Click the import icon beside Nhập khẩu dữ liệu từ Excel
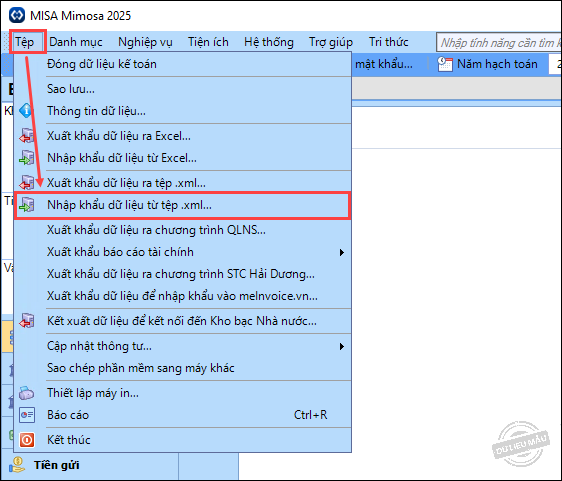The image size is (562, 481). tap(27, 158)
